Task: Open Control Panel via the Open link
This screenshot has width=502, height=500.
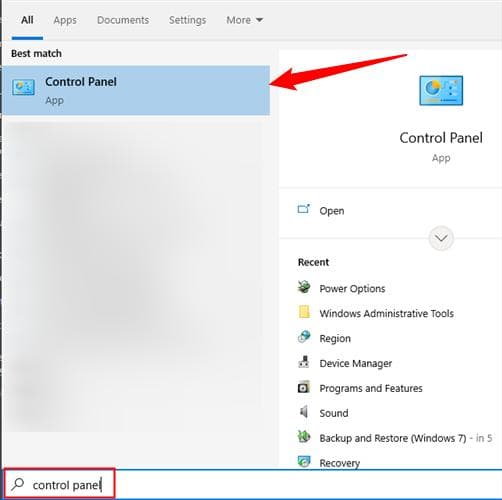Action: point(332,211)
